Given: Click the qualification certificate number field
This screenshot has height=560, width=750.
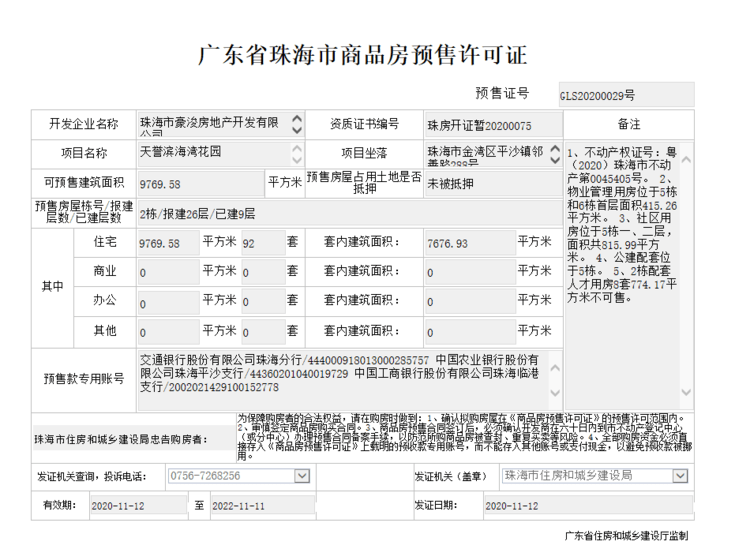Looking at the screenshot, I should click(x=491, y=125).
